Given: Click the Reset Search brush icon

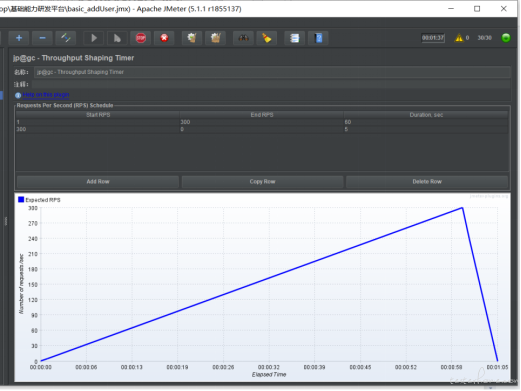Looking at the screenshot, I should point(267,38).
